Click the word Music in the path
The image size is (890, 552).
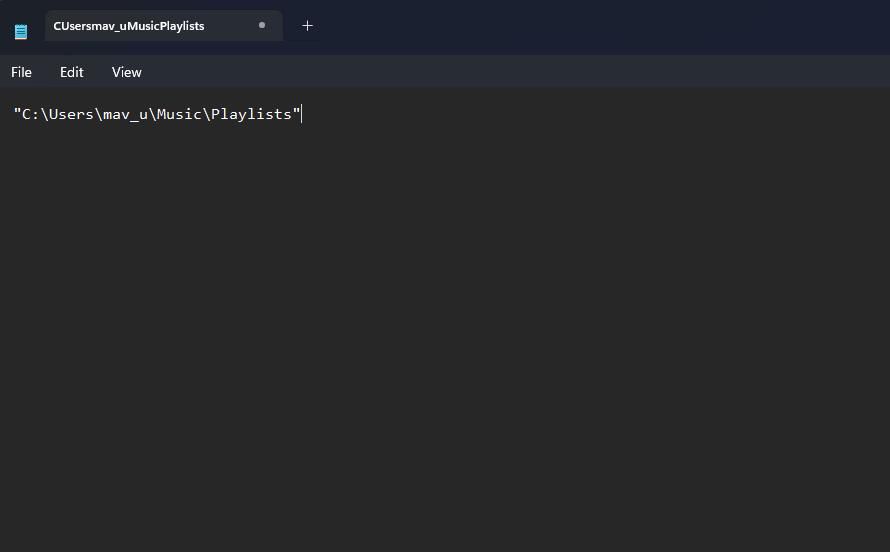(179, 114)
